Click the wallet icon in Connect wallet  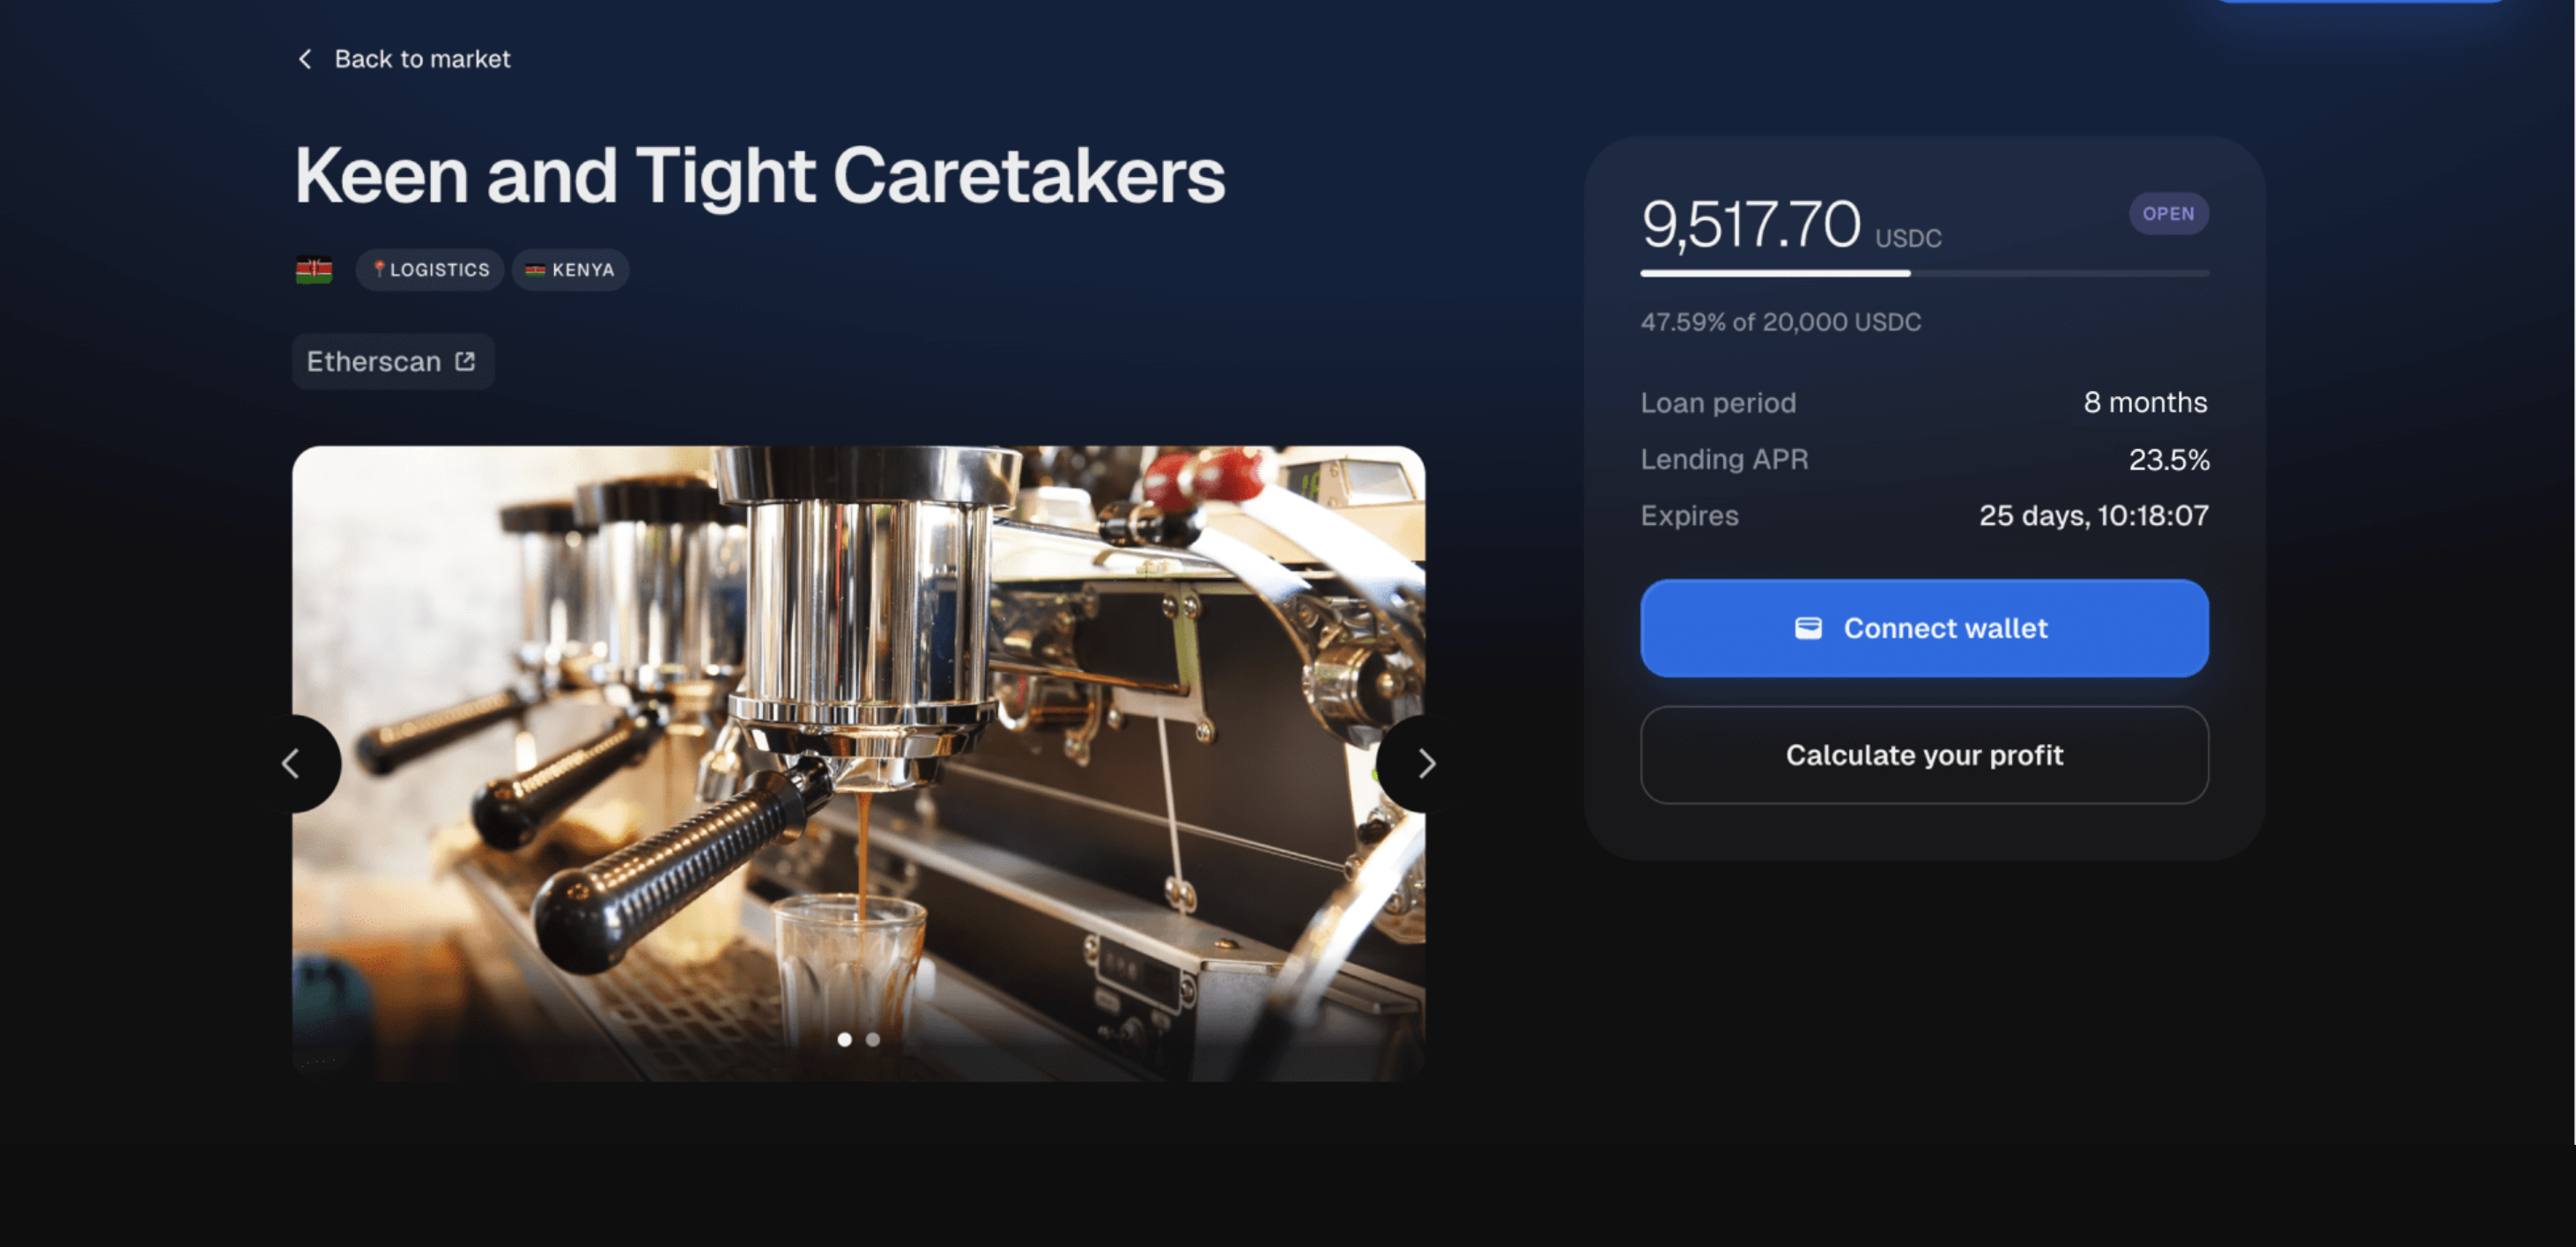(x=1808, y=628)
